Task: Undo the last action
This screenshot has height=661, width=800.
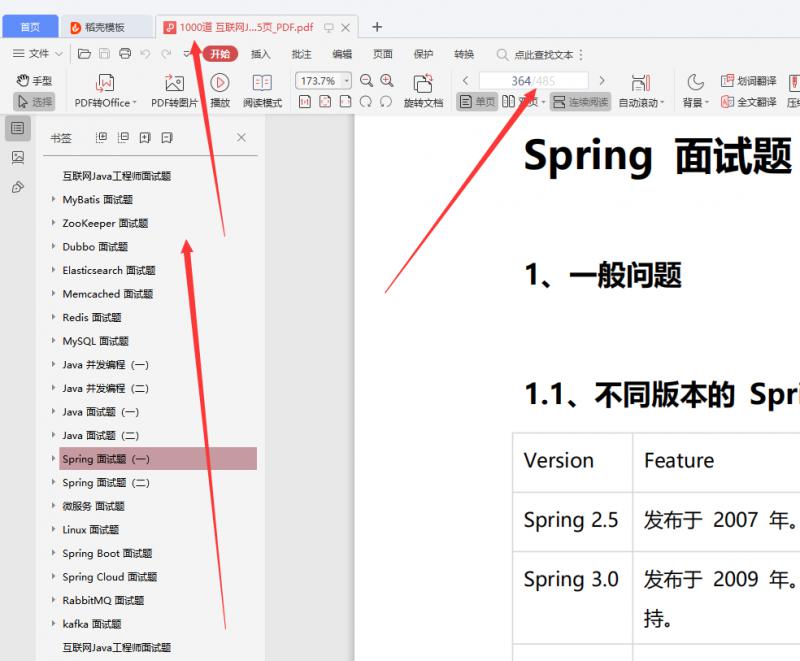Action: click(x=145, y=54)
